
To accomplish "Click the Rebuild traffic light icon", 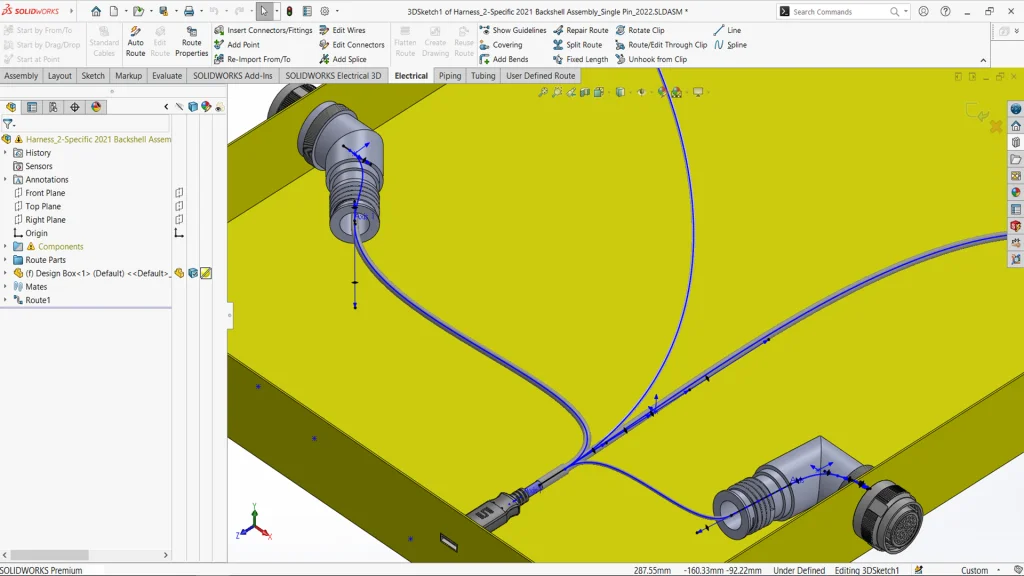I will click(289, 11).
